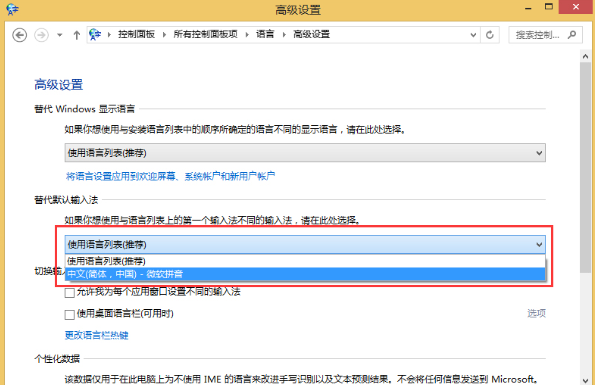Go back with the back arrow button
Image resolution: width=595 pixels, height=385 pixels.
click(x=19, y=35)
